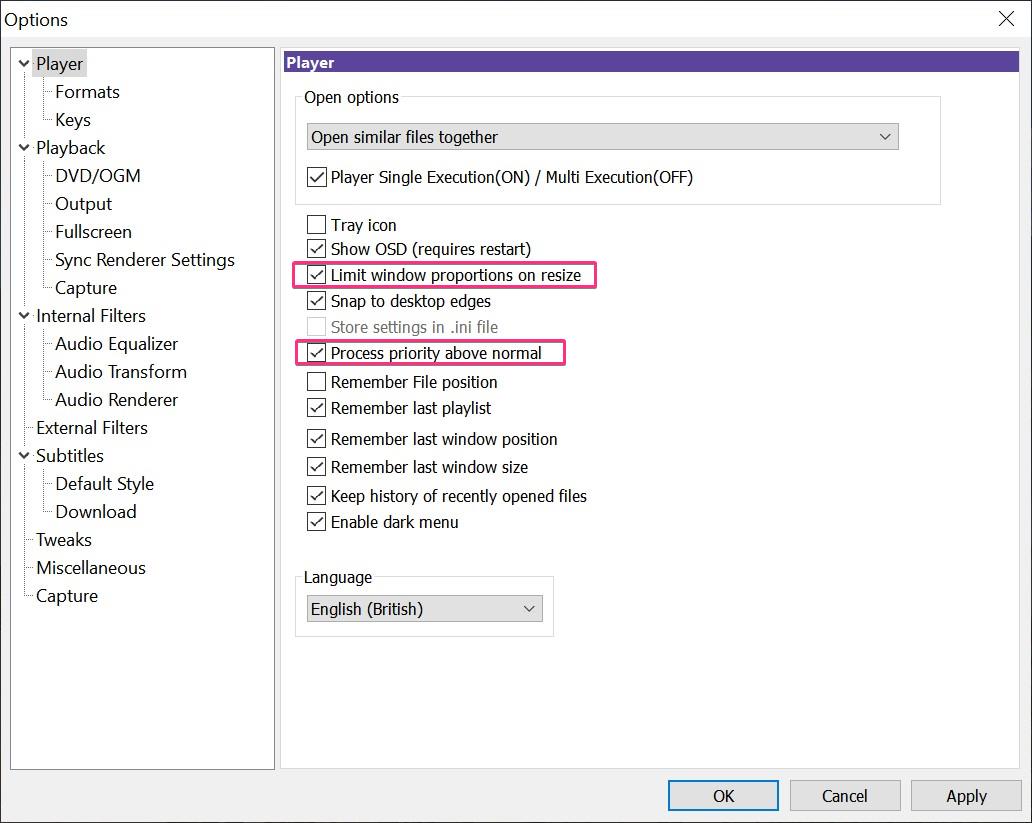The image size is (1032, 823).
Task: Disable Show OSD option
Action: [x=317, y=249]
